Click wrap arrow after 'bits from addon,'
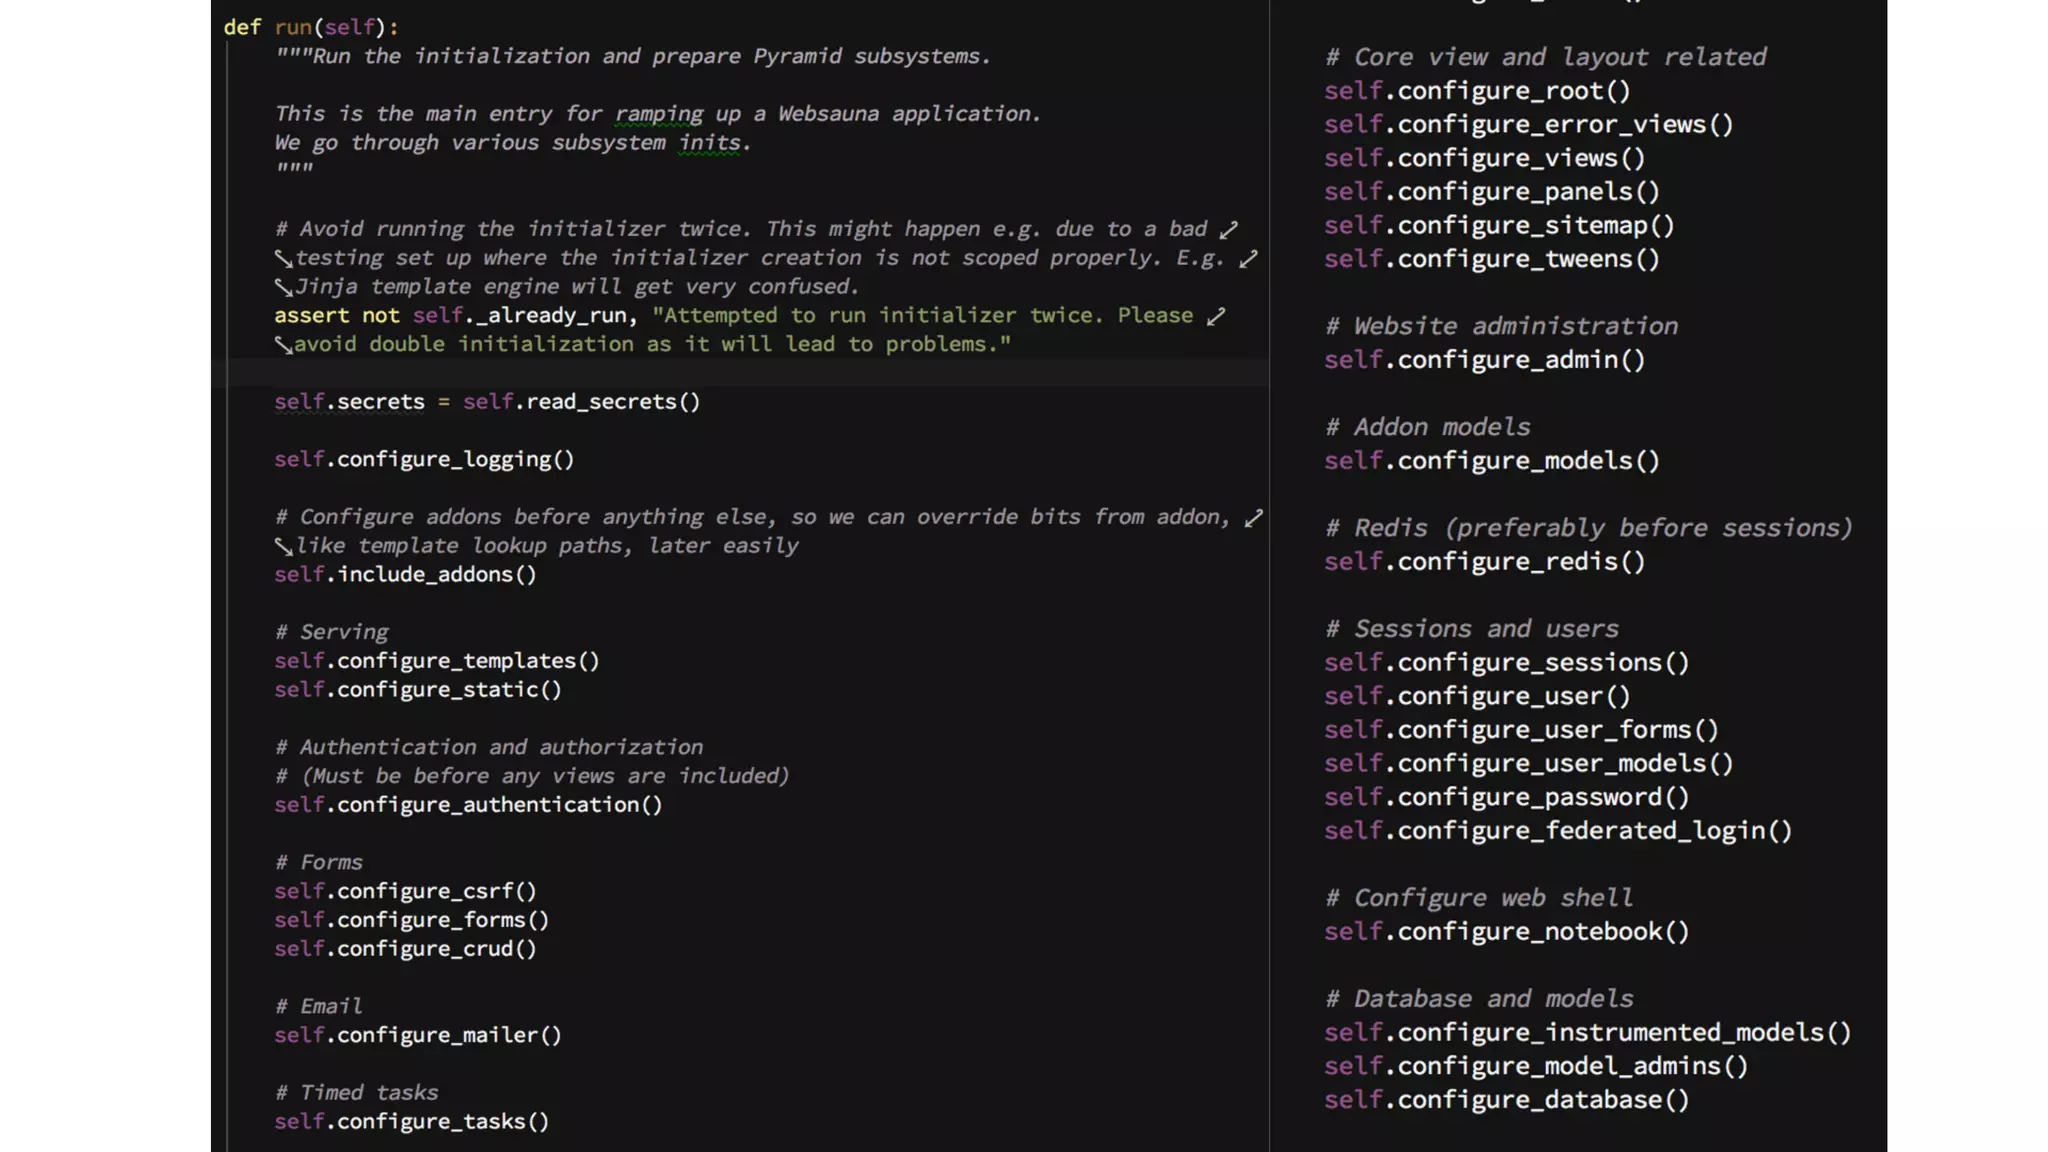 point(1253,518)
